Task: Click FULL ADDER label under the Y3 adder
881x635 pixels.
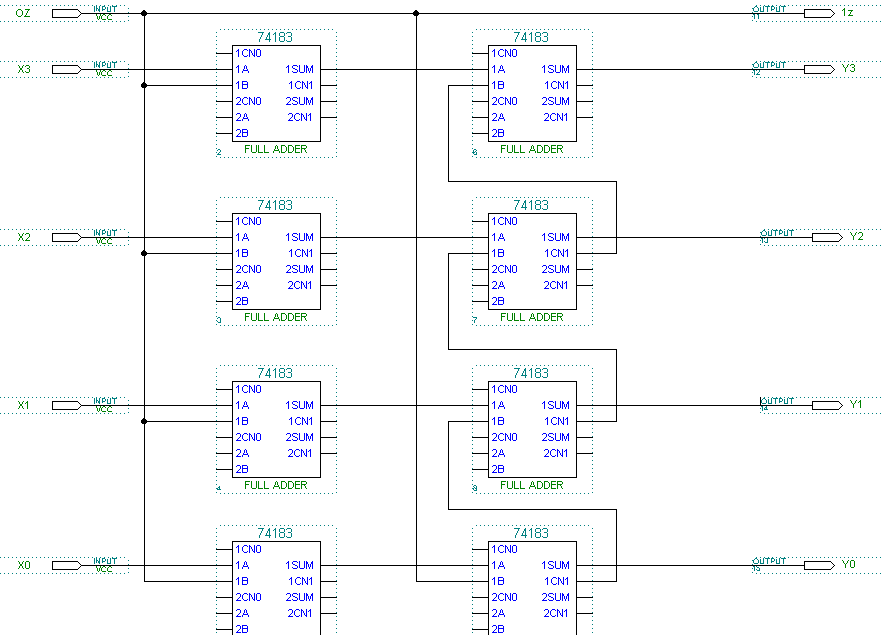Action: point(532,149)
